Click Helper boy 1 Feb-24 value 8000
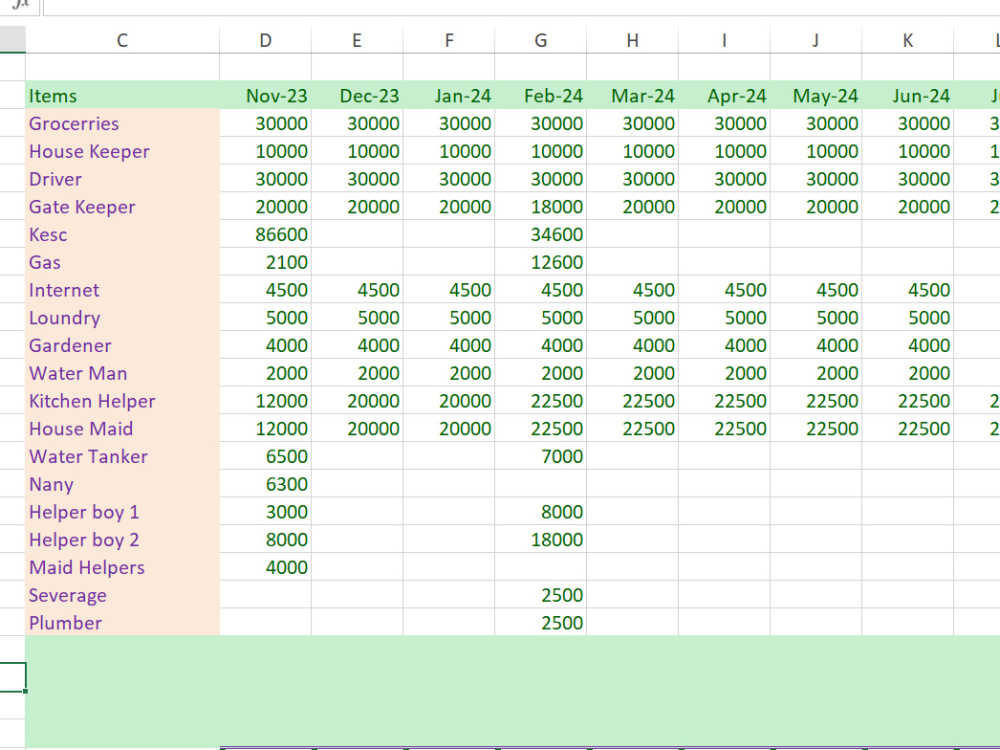This screenshot has height=750, width=1000. [x=541, y=511]
